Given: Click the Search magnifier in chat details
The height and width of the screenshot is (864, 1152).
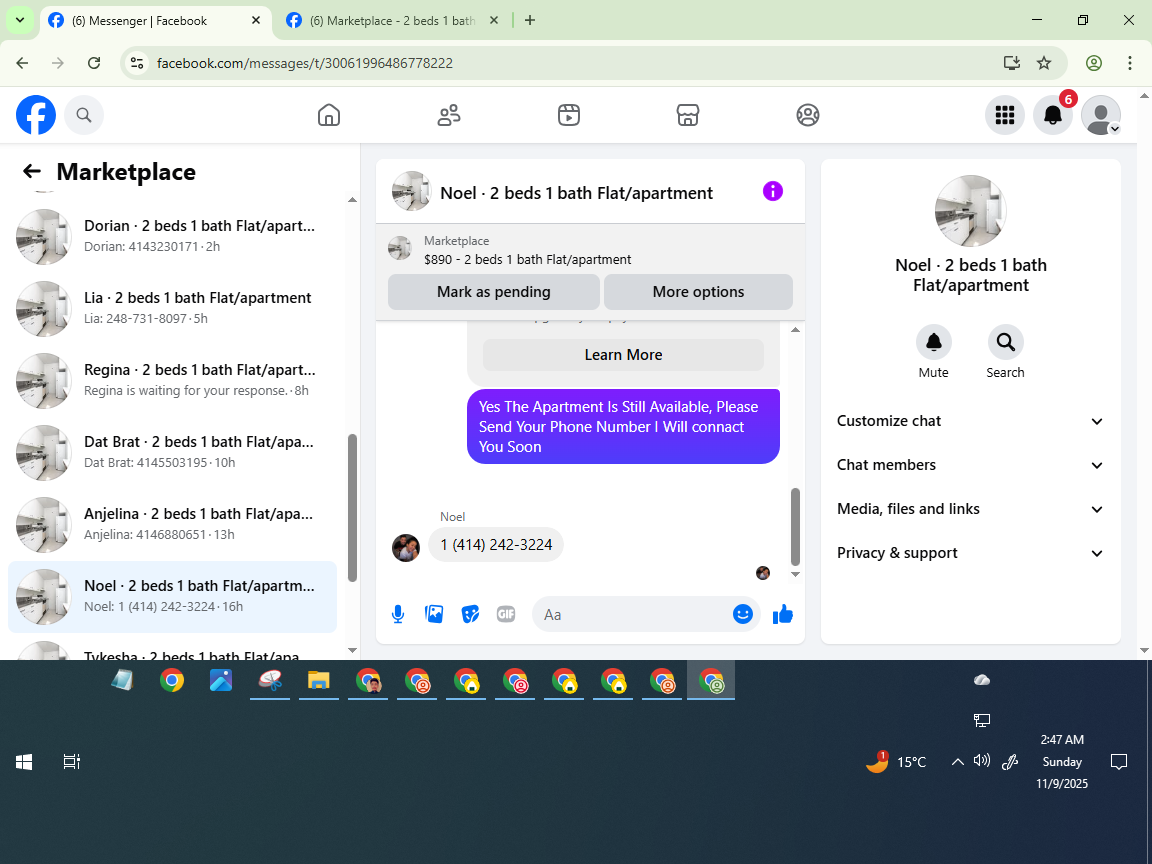Looking at the screenshot, I should (1005, 342).
